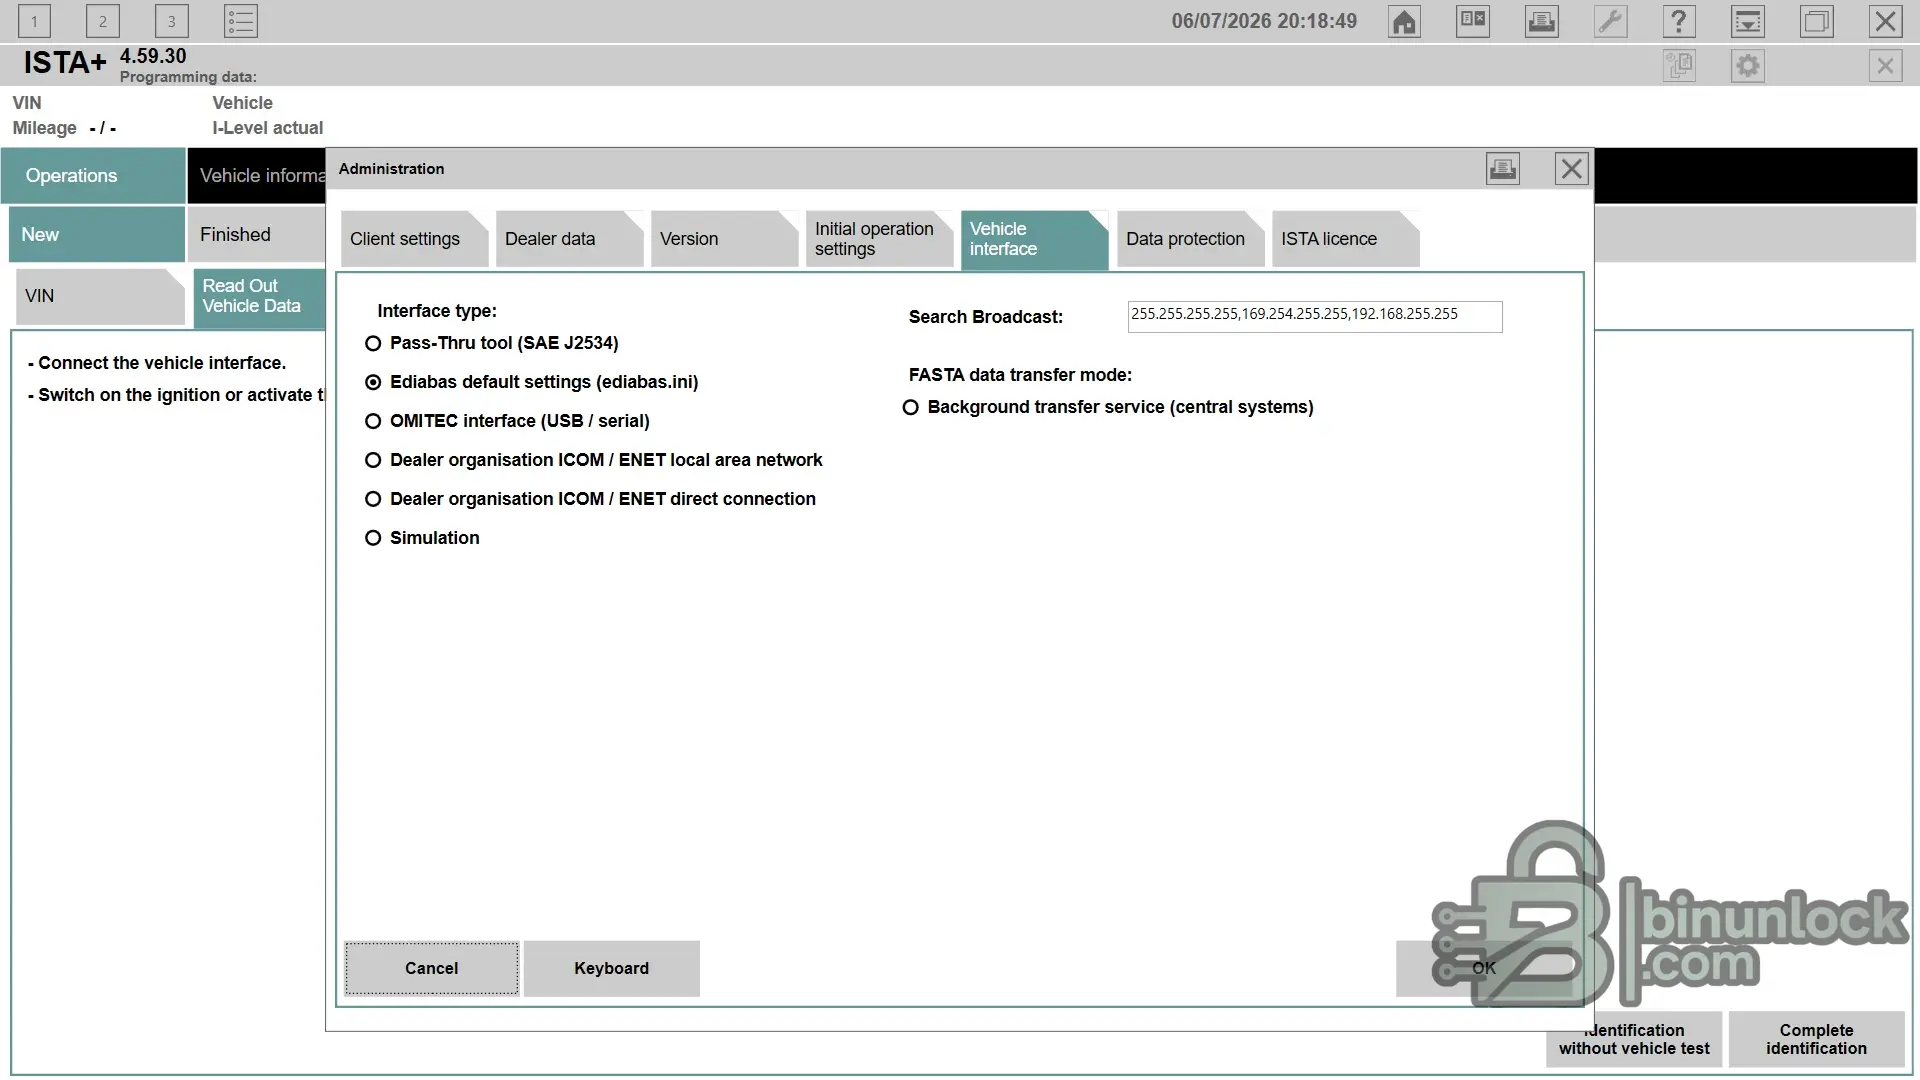Select the VIN tab in main window
Image resolution: width=1920 pixels, height=1080 pixels.
(100, 296)
